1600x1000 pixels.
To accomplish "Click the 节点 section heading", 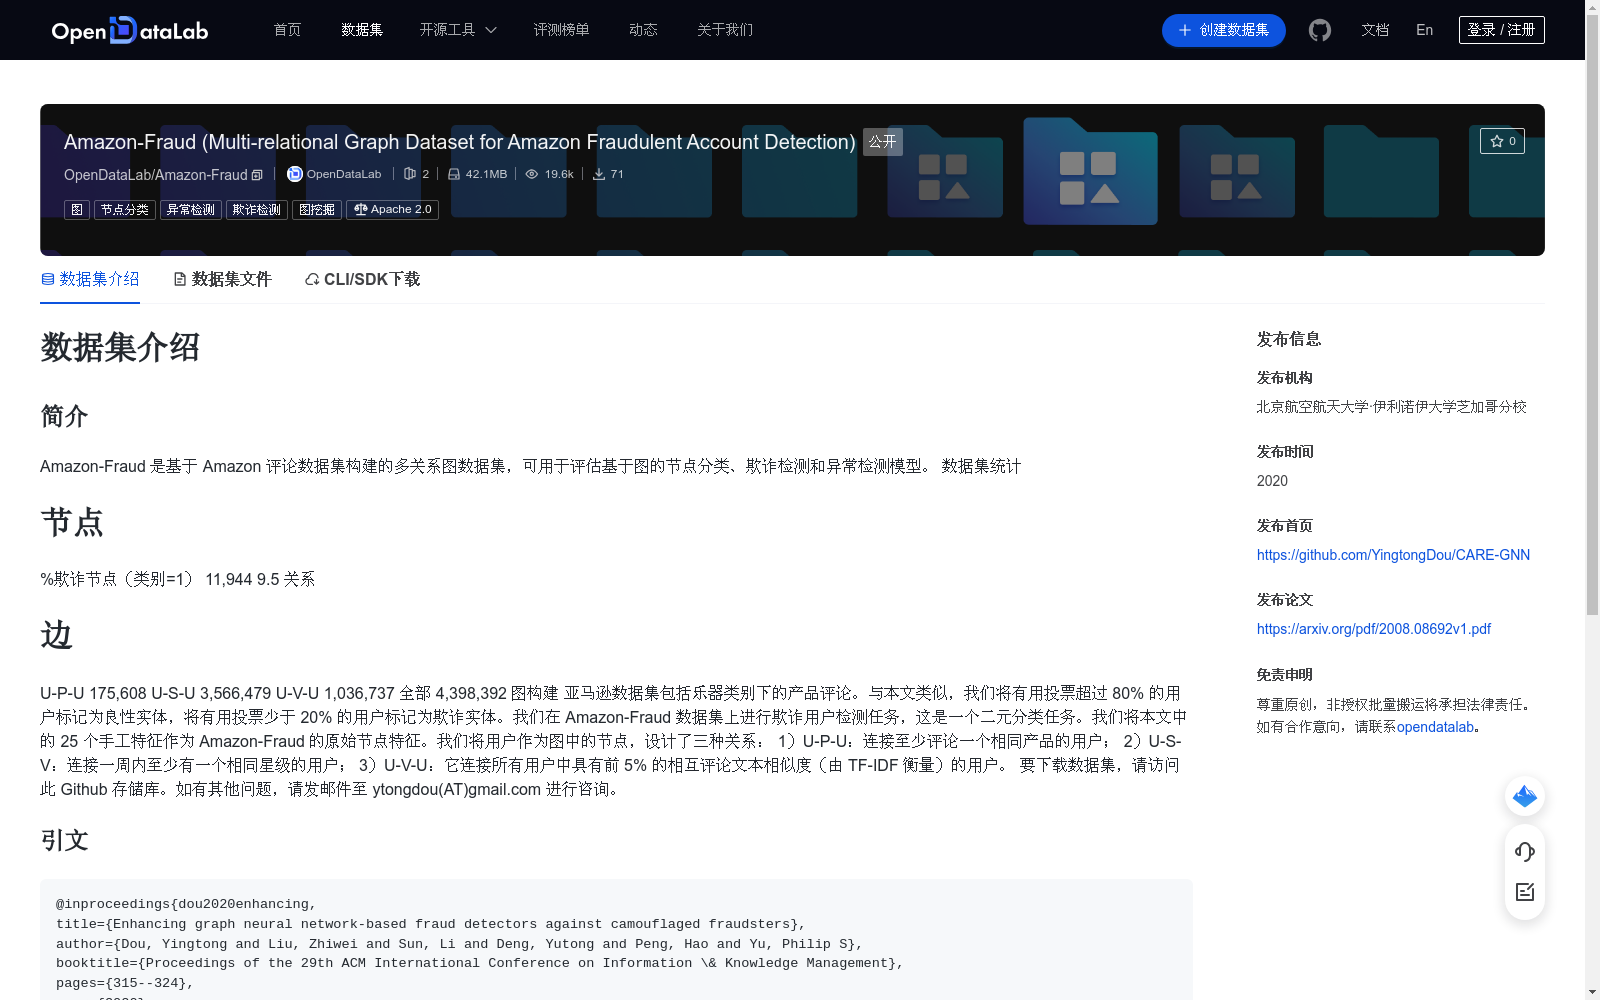I will pos(72,522).
